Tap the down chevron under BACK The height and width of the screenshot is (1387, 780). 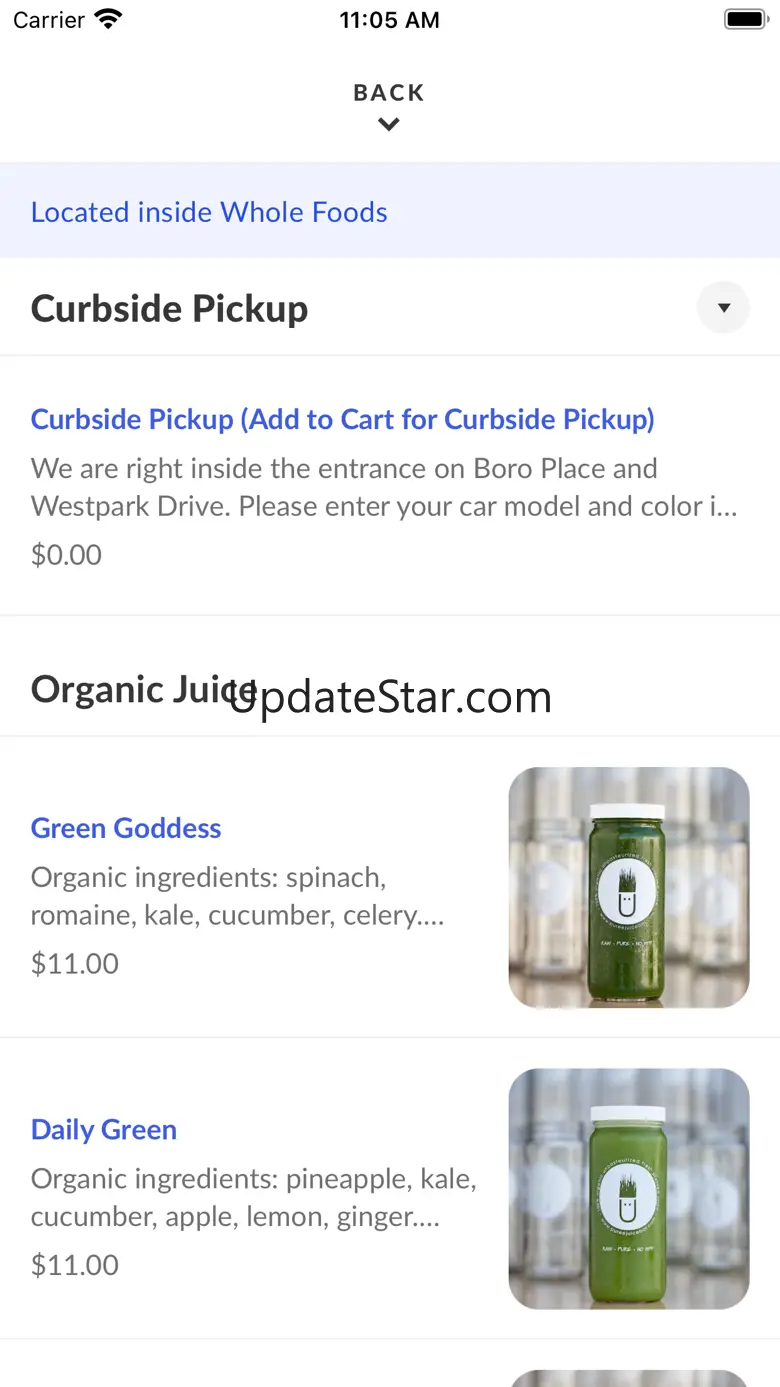pos(389,125)
